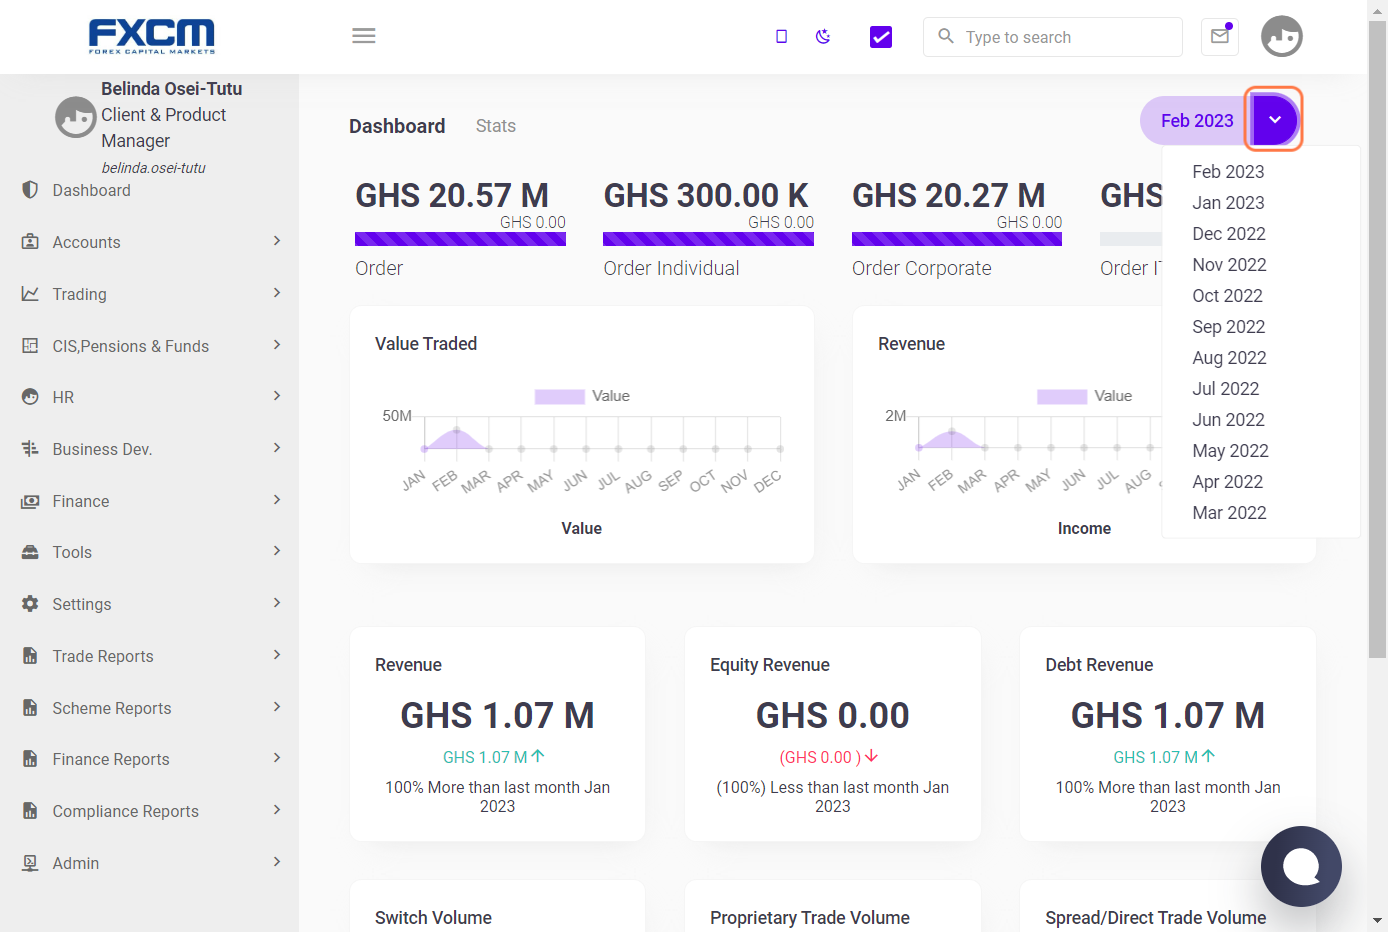Open the user avatar in the top bar

tap(1282, 36)
